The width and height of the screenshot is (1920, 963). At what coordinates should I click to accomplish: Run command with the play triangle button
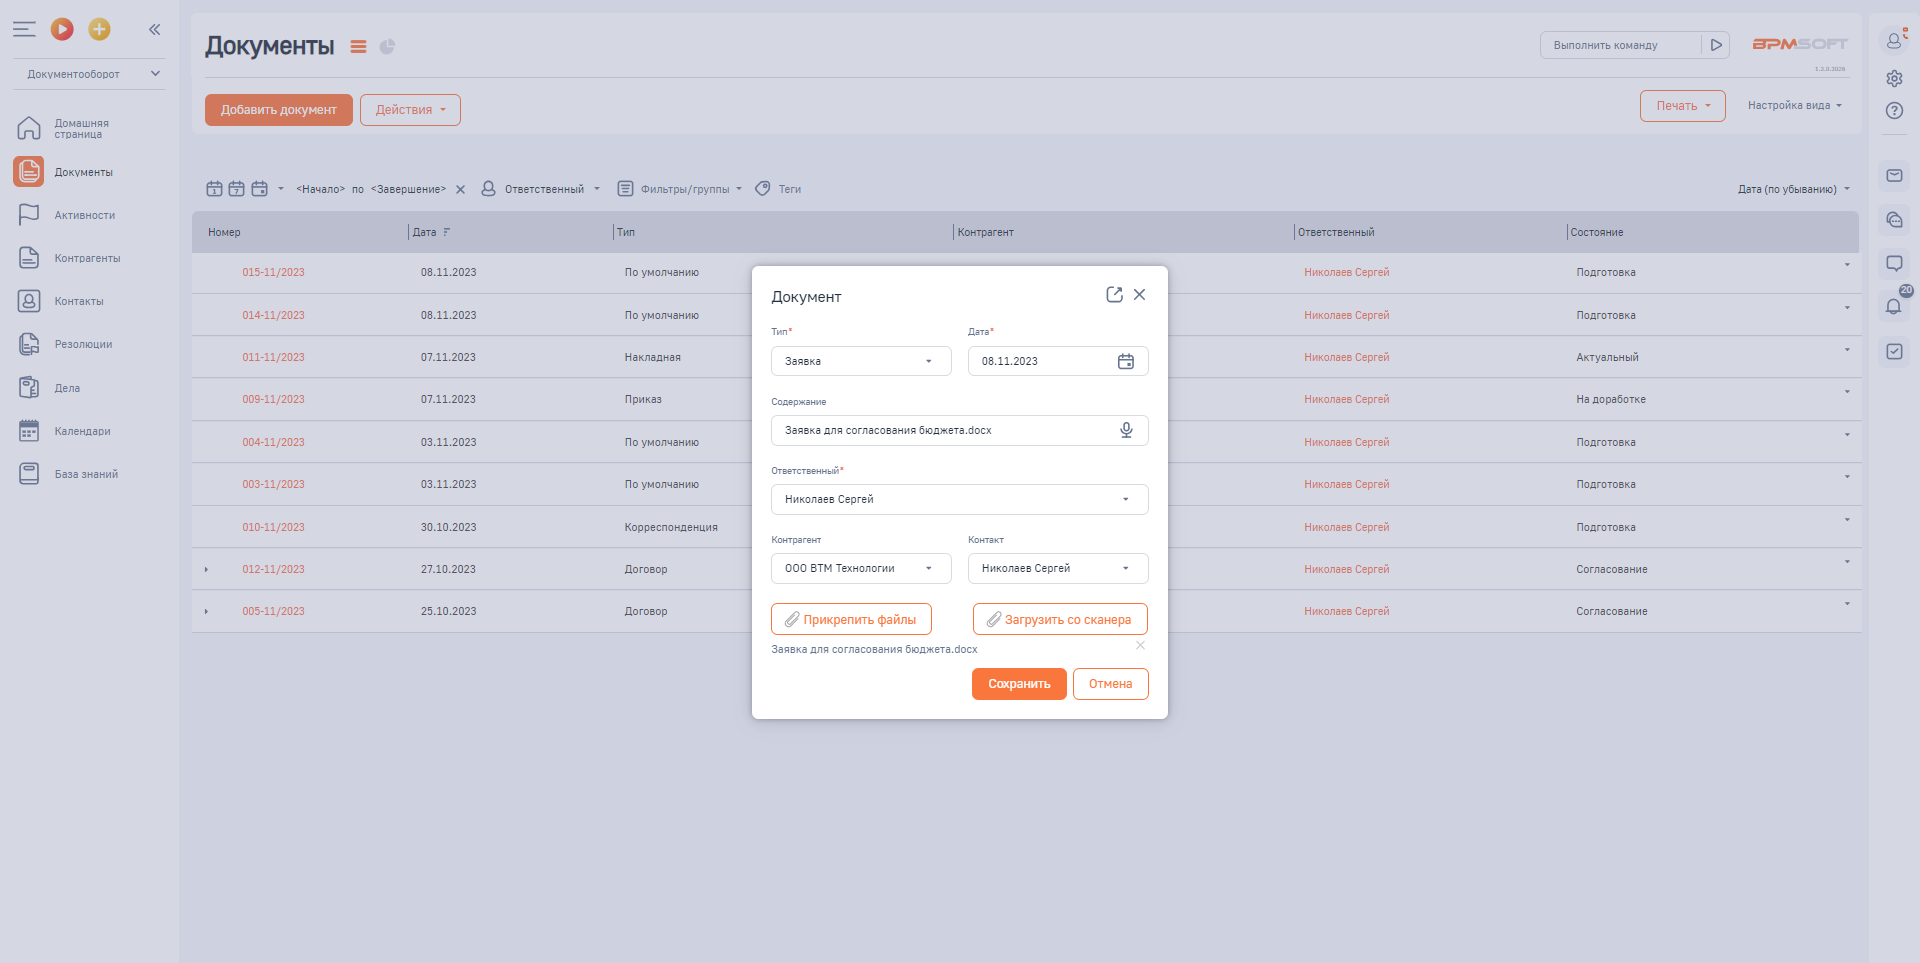click(x=1716, y=45)
